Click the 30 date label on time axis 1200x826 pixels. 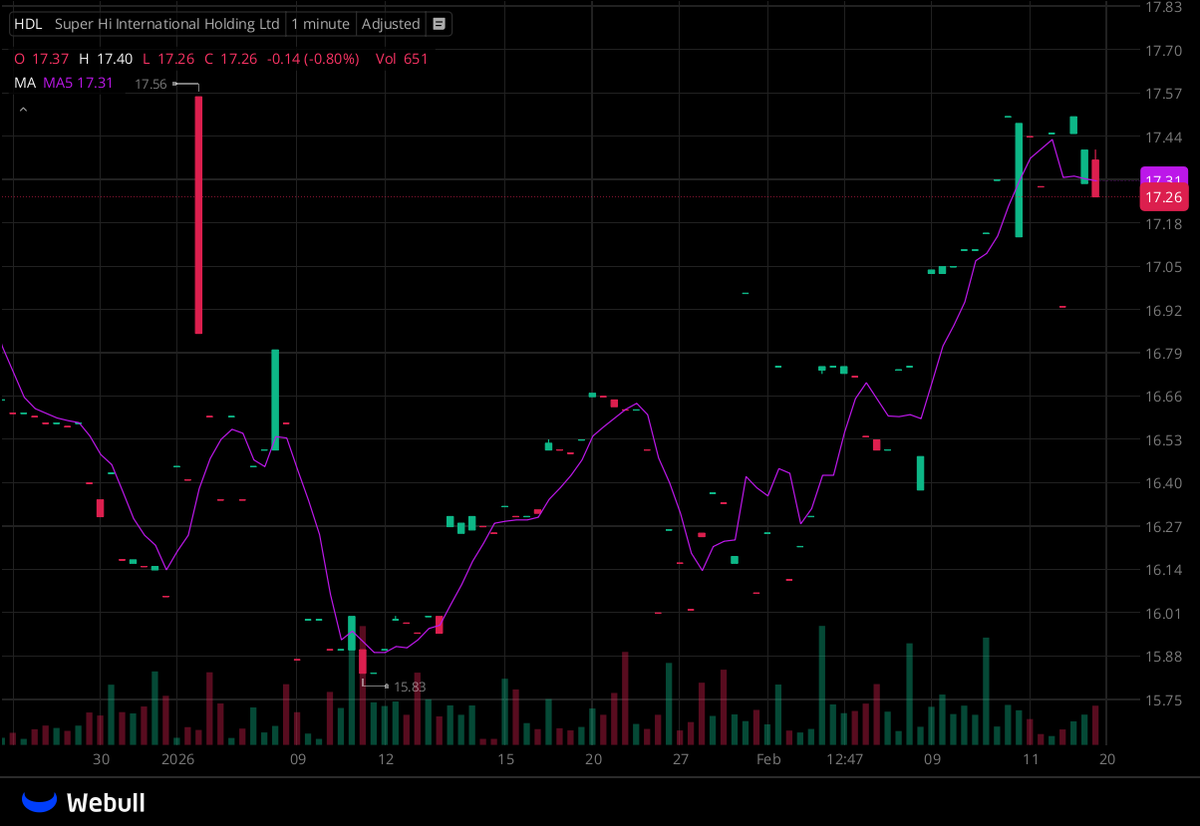pyautogui.click(x=101, y=759)
